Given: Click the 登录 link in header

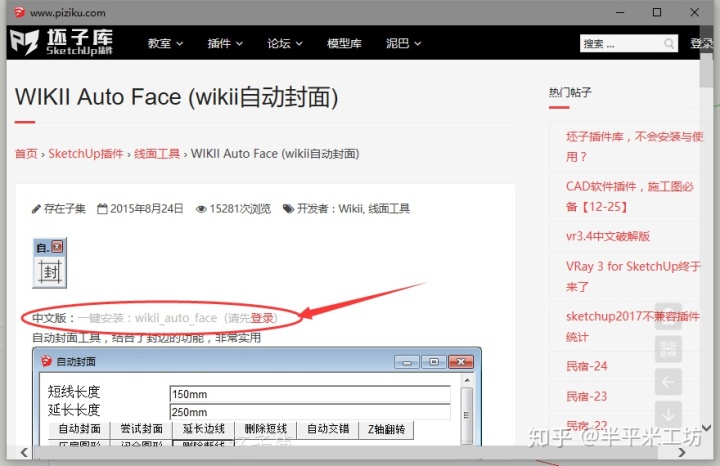Looking at the screenshot, I should click(x=701, y=43).
